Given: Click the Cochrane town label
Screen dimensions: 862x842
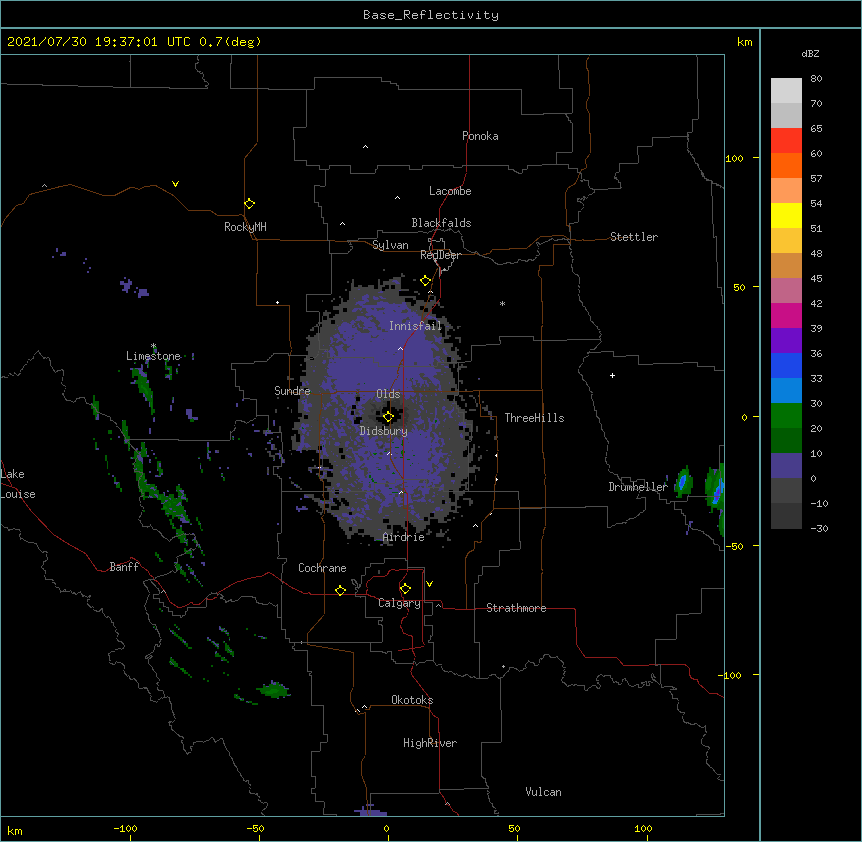Looking at the screenshot, I should [x=322, y=568].
